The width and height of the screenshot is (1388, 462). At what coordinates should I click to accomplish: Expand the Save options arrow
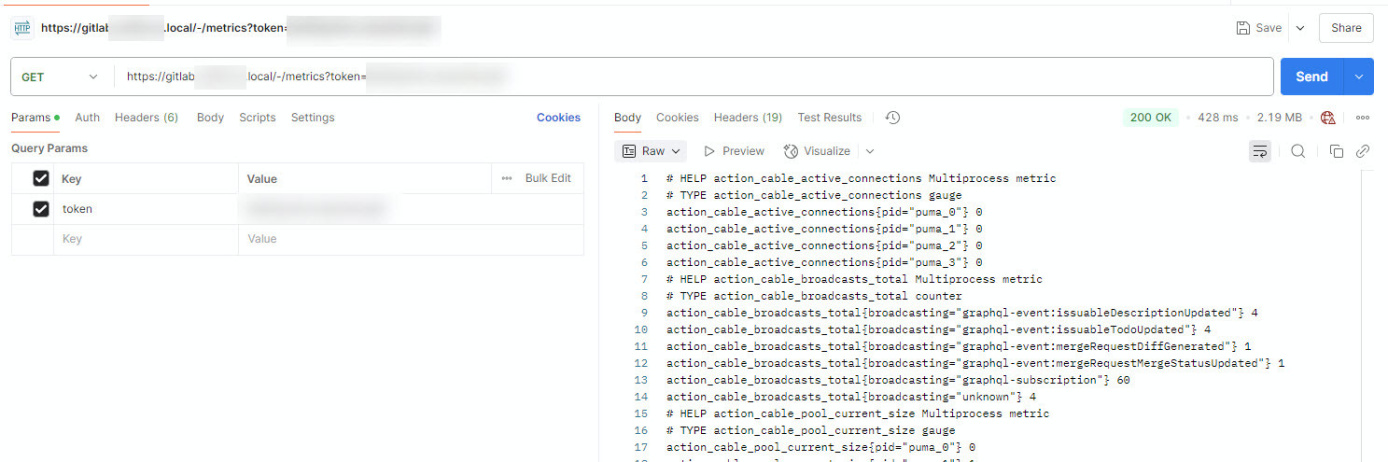[x=1300, y=28]
